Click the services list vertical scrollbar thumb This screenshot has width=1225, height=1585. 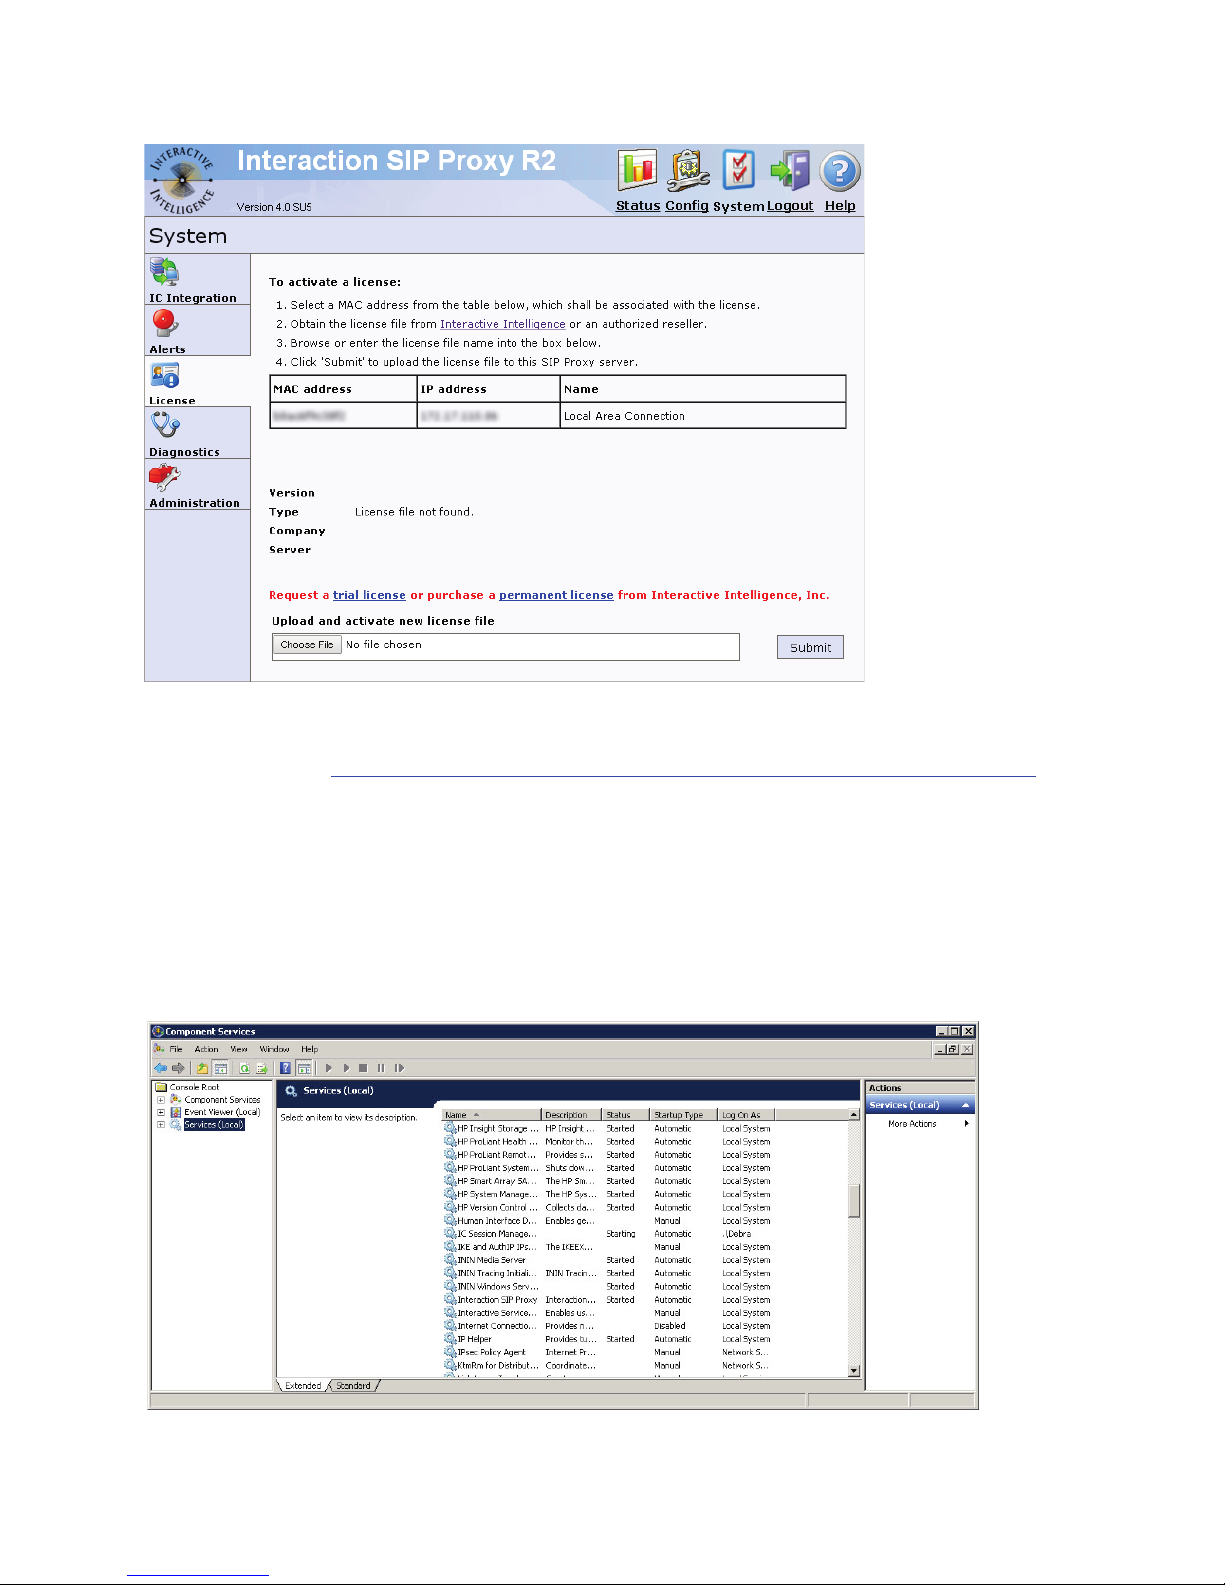pyautogui.click(x=854, y=1200)
